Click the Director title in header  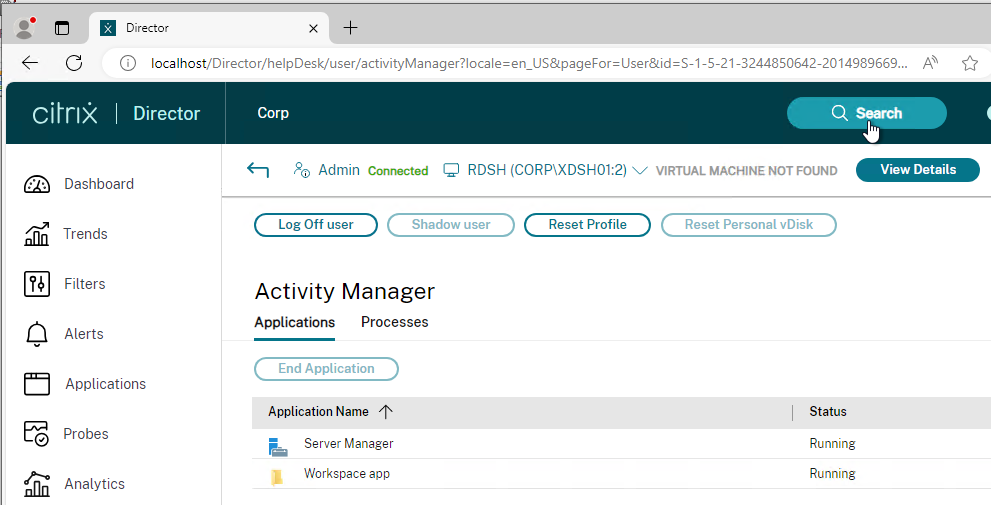point(166,114)
